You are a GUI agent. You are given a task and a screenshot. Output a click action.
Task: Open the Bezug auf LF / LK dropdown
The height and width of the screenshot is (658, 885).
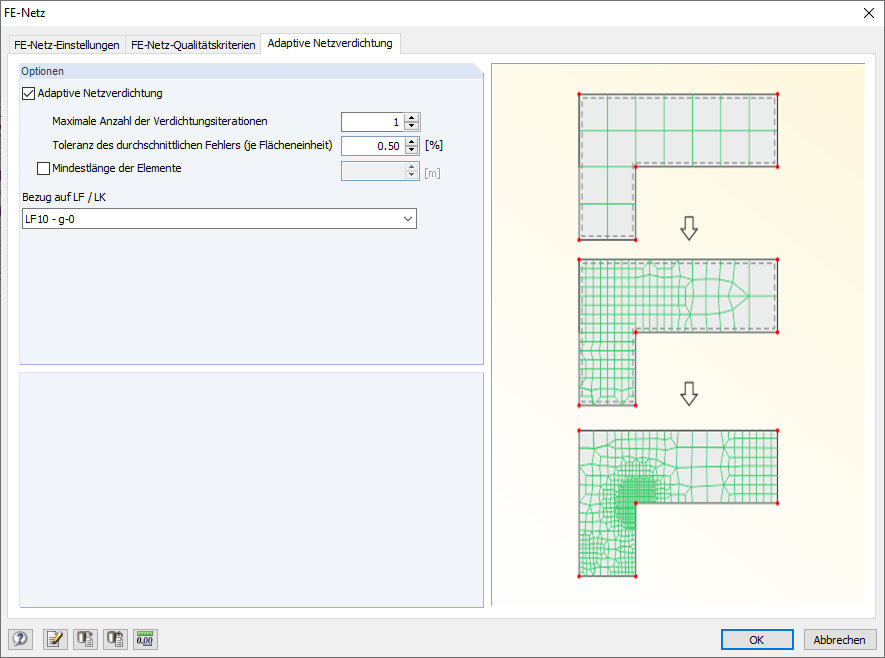coord(219,219)
